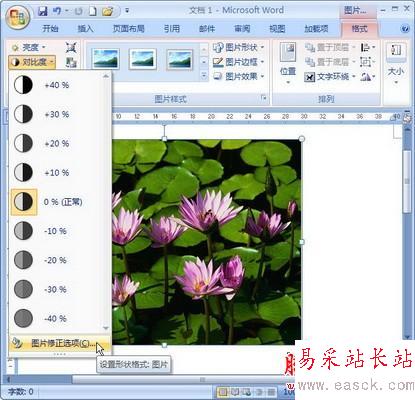Switch to the 插入 ribbon tab
Screen dimensions: 415x400
(x=85, y=29)
